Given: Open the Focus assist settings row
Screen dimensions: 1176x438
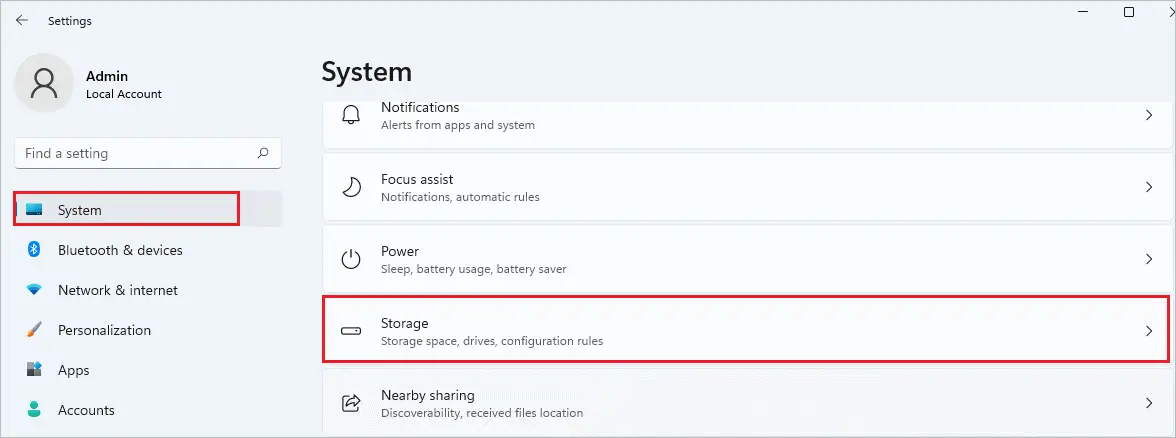Looking at the screenshot, I should click(x=747, y=188).
